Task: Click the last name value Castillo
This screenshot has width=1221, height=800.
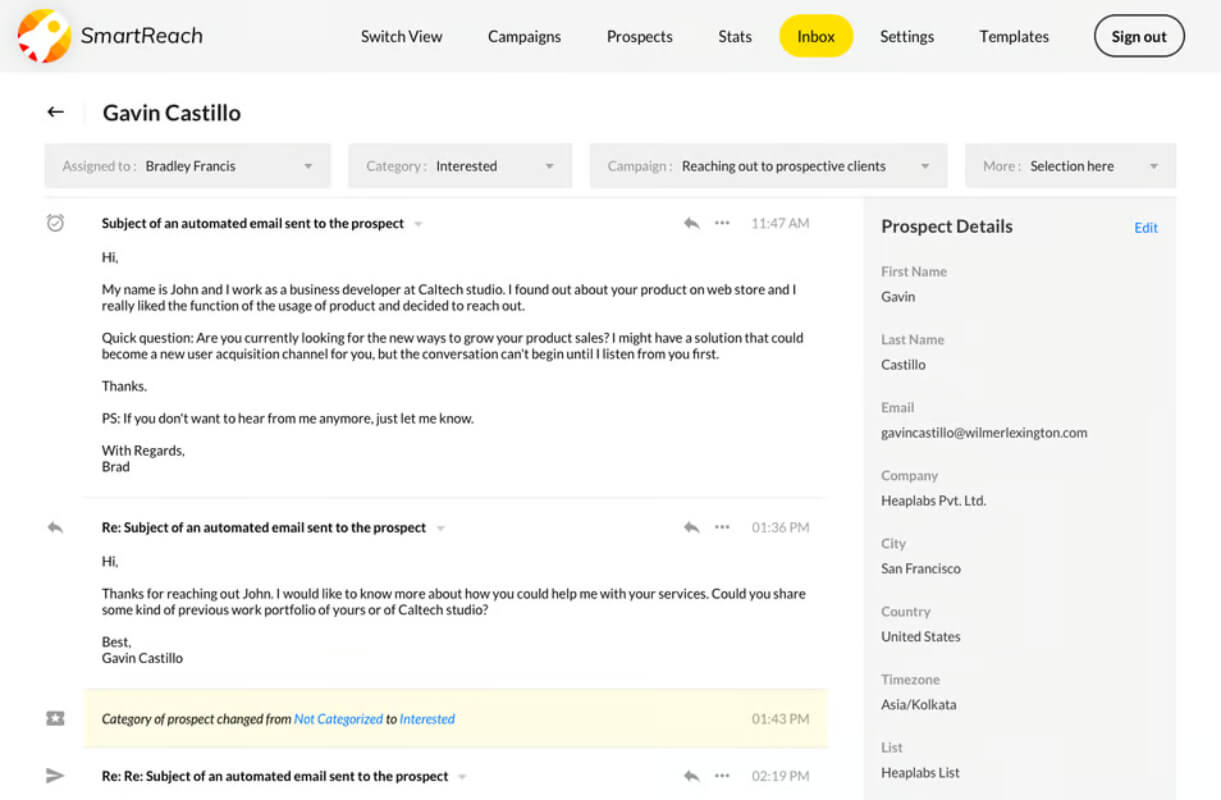Action: point(903,365)
